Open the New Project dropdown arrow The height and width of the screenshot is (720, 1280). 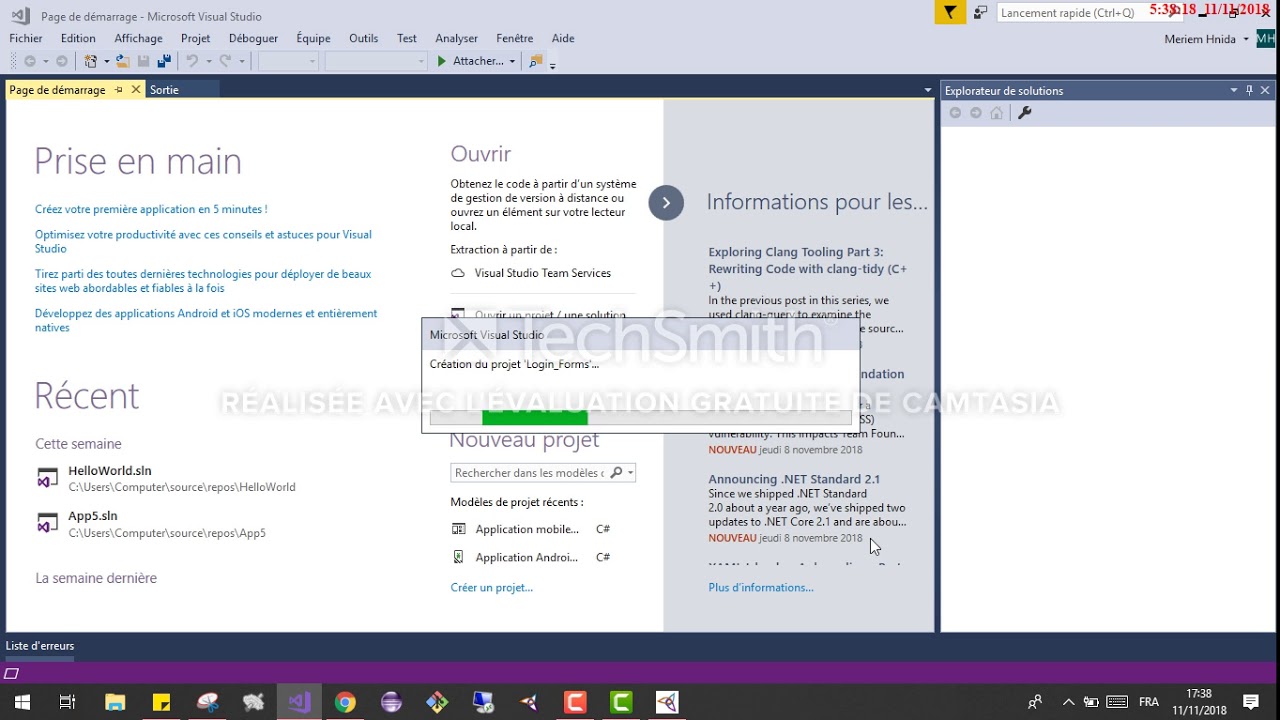107,61
